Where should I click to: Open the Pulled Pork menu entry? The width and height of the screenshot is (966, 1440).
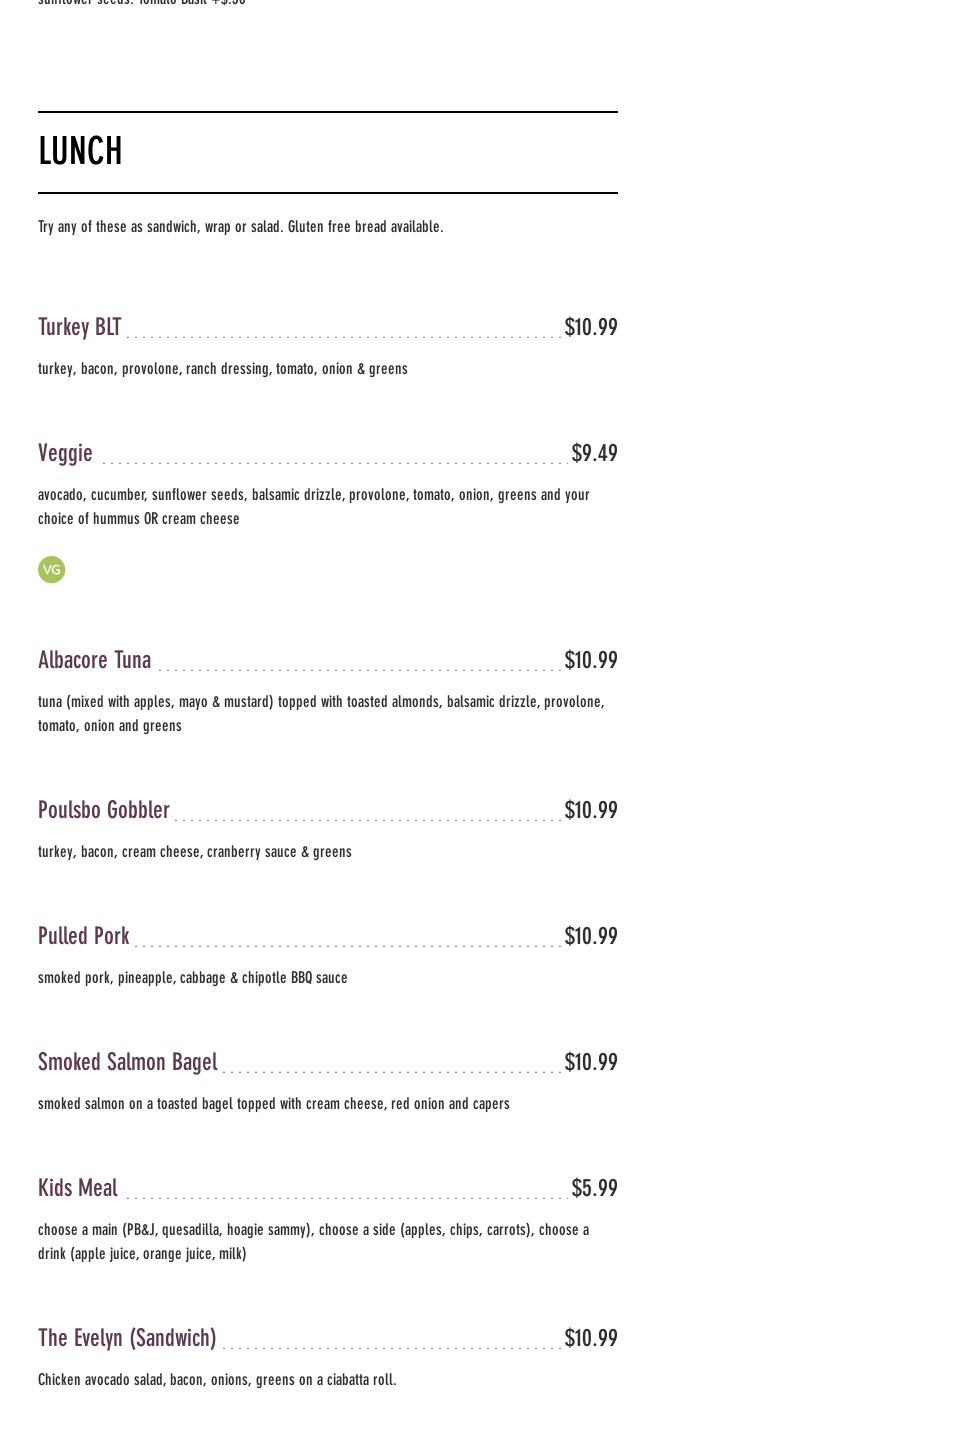pyautogui.click(x=84, y=937)
